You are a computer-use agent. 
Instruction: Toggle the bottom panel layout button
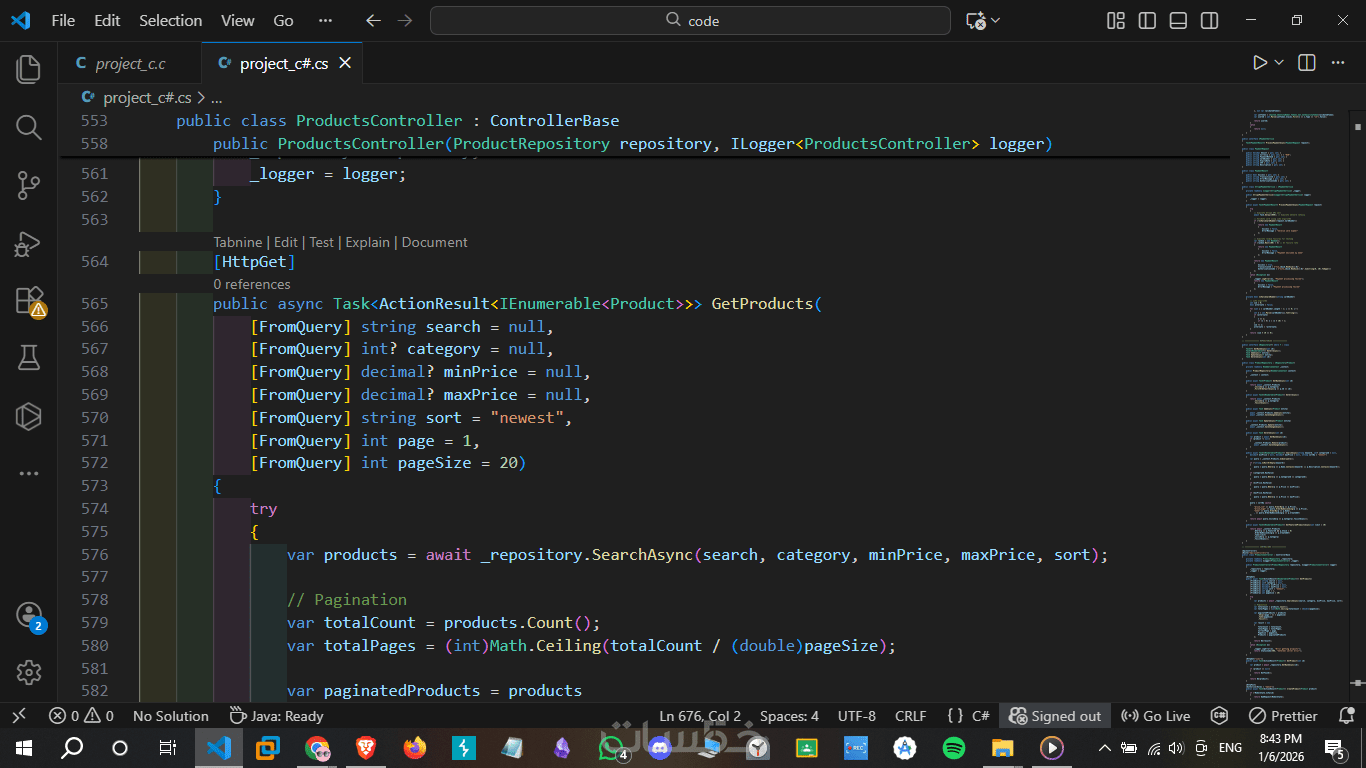coord(1179,21)
